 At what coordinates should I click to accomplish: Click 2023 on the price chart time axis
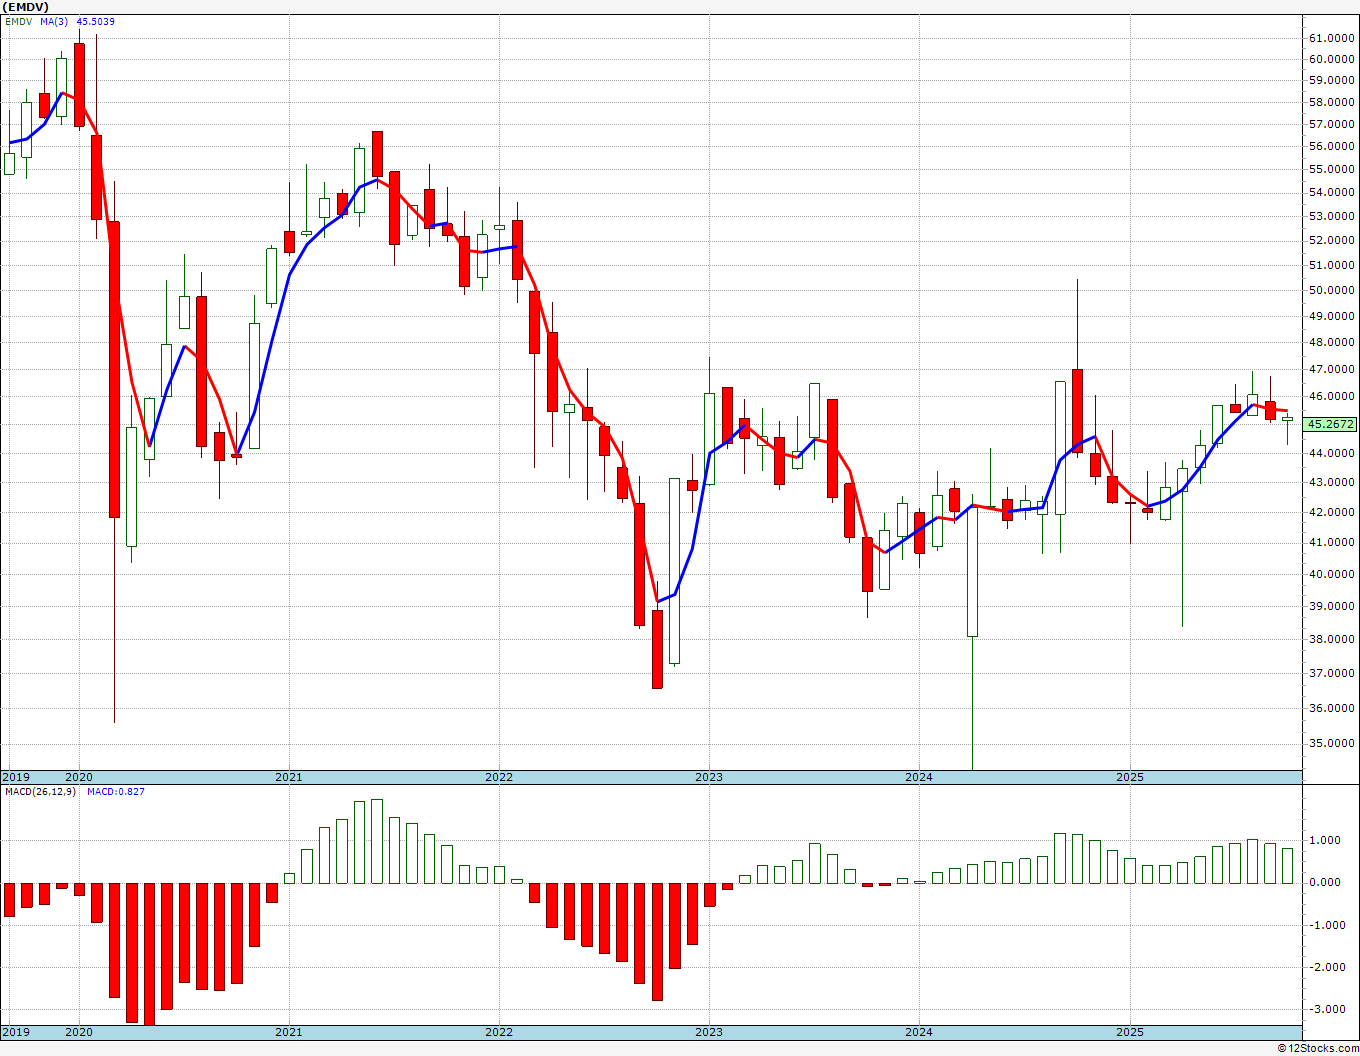pos(708,777)
